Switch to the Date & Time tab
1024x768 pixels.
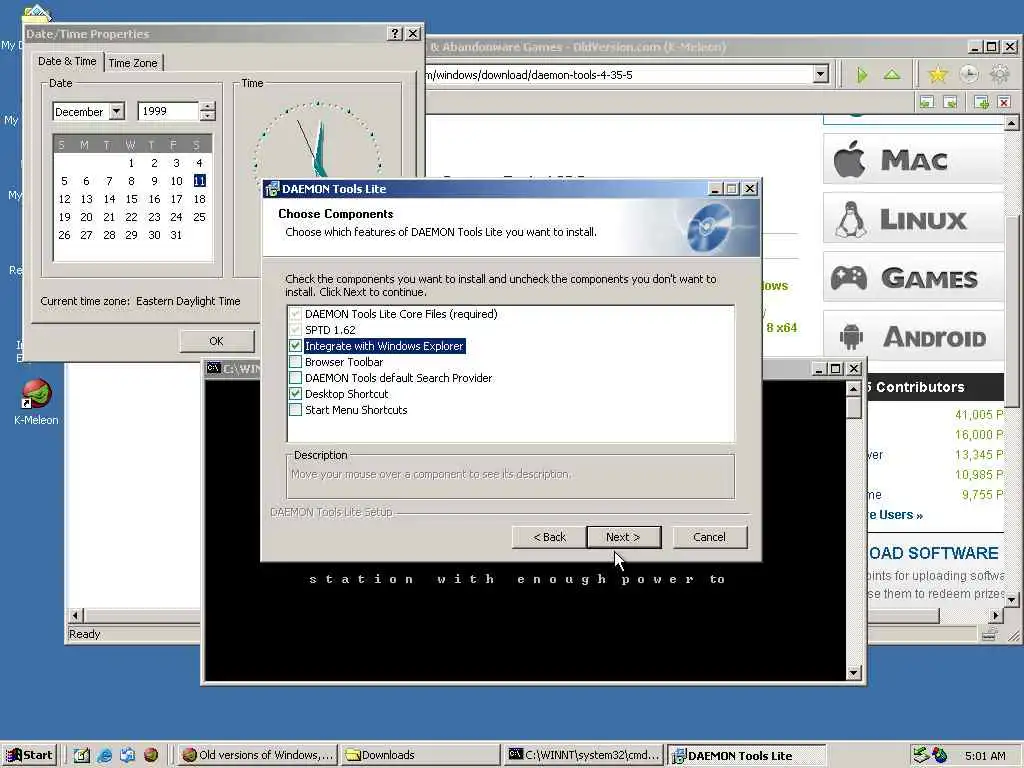[x=67, y=61]
